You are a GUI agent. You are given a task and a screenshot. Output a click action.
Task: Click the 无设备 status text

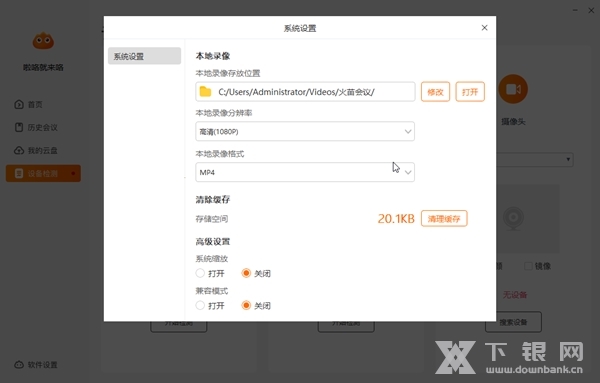click(x=515, y=295)
